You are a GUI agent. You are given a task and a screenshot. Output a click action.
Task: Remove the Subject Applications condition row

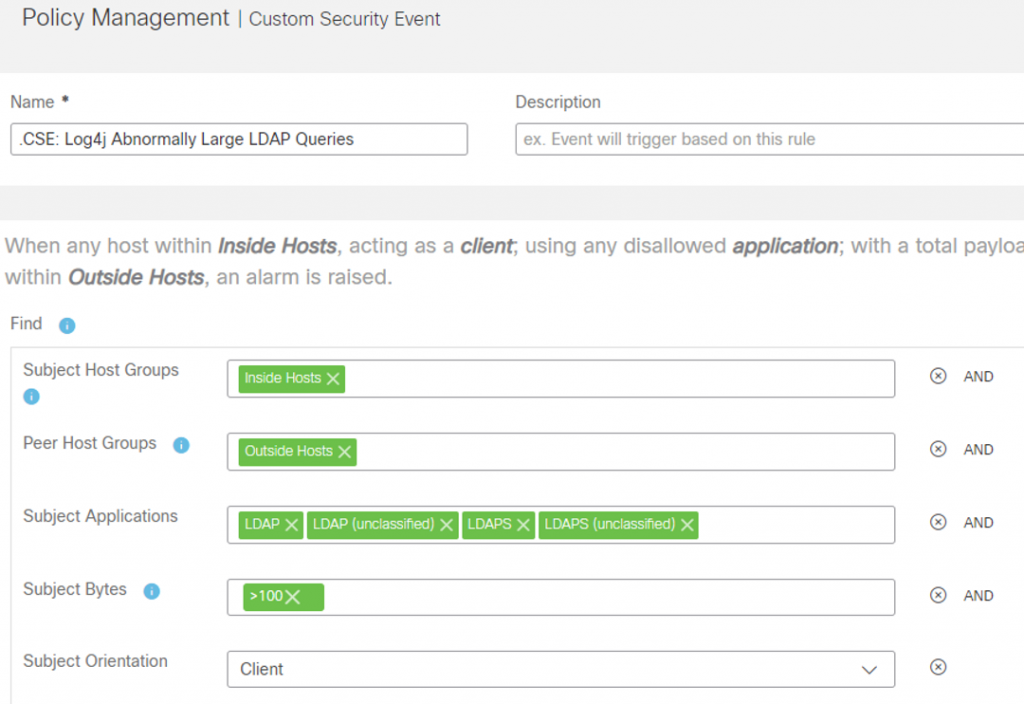point(938,523)
